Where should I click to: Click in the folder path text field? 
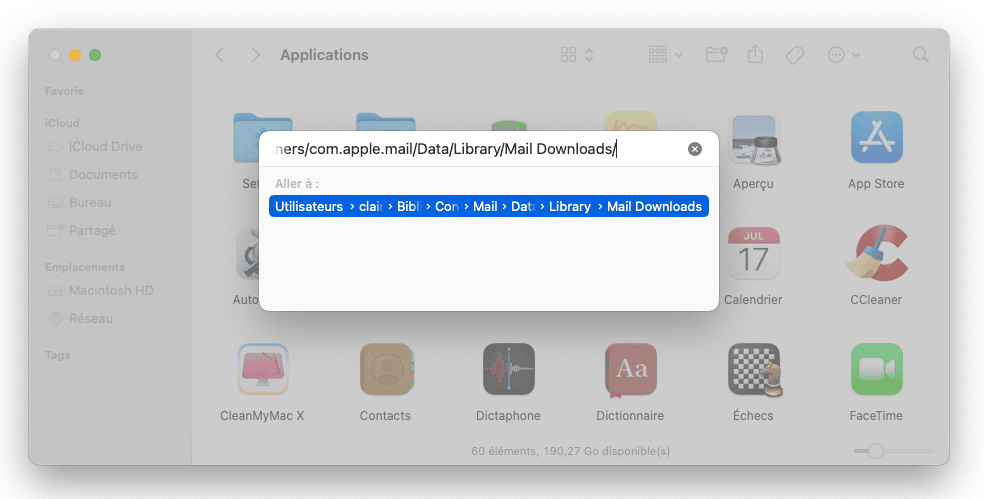click(470, 149)
